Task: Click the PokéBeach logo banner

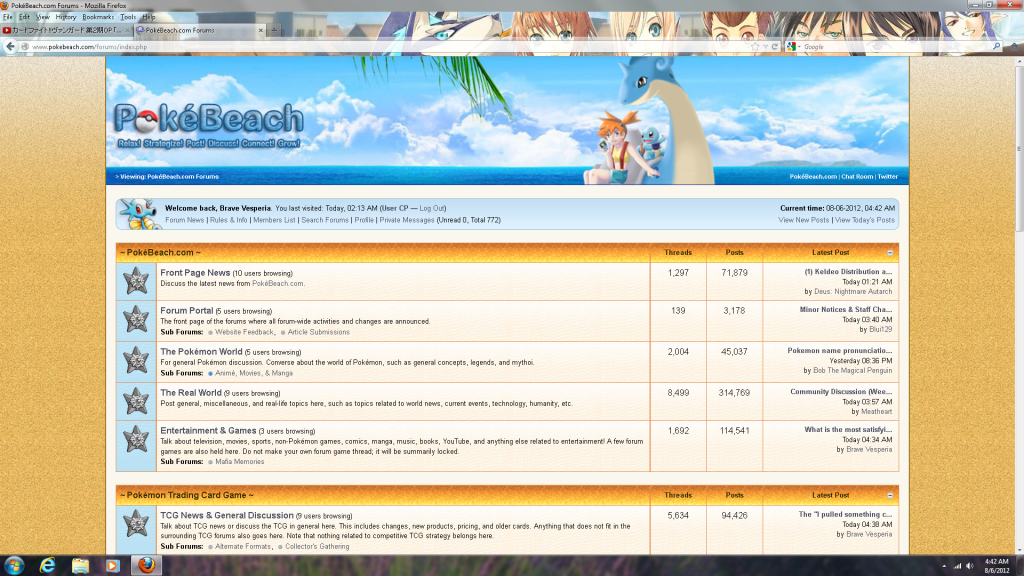Action: 208,124
